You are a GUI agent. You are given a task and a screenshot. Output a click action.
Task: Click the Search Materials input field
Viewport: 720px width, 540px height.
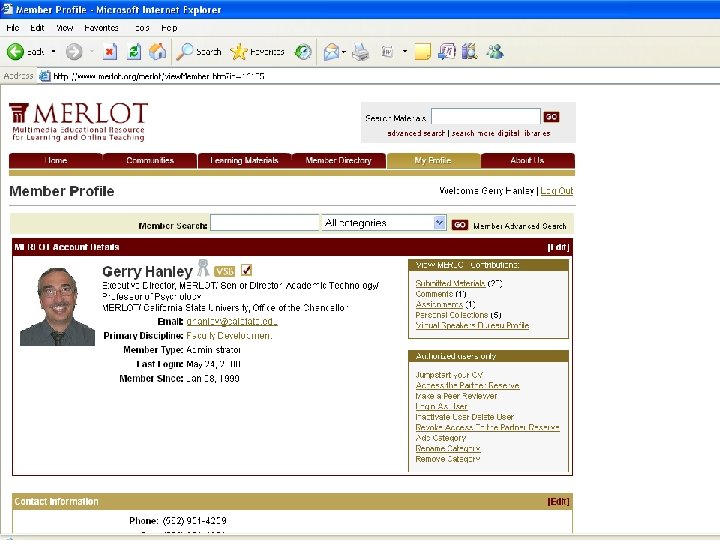(x=486, y=117)
